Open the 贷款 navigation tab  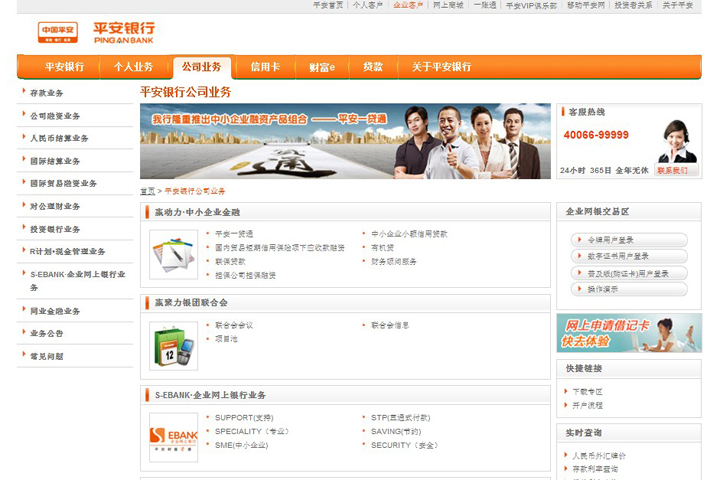[373, 67]
